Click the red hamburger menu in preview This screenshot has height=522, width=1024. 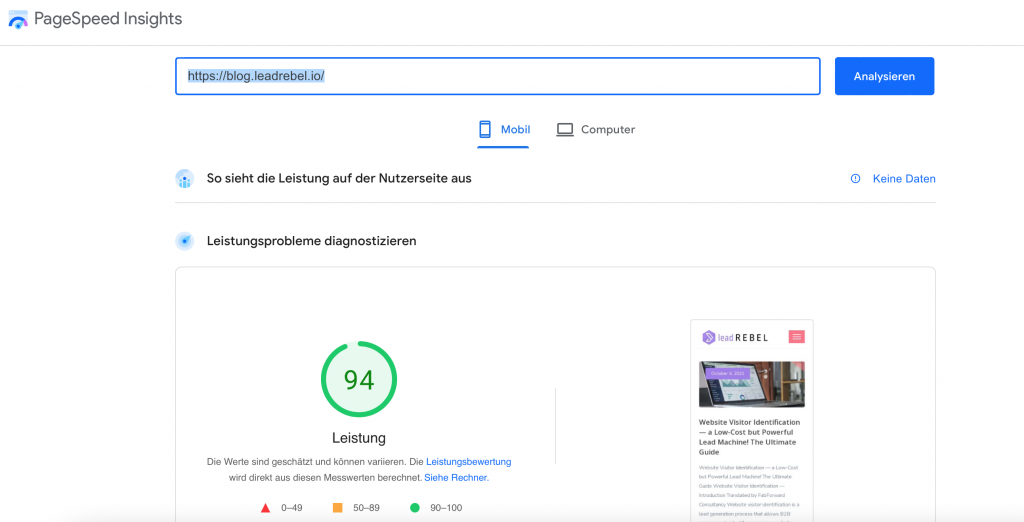pos(797,336)
